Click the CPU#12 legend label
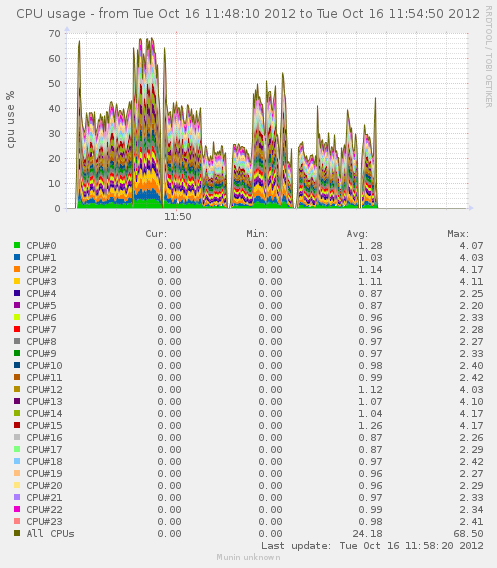Viewport: 497px width, 568px height. tap(44, 389)
